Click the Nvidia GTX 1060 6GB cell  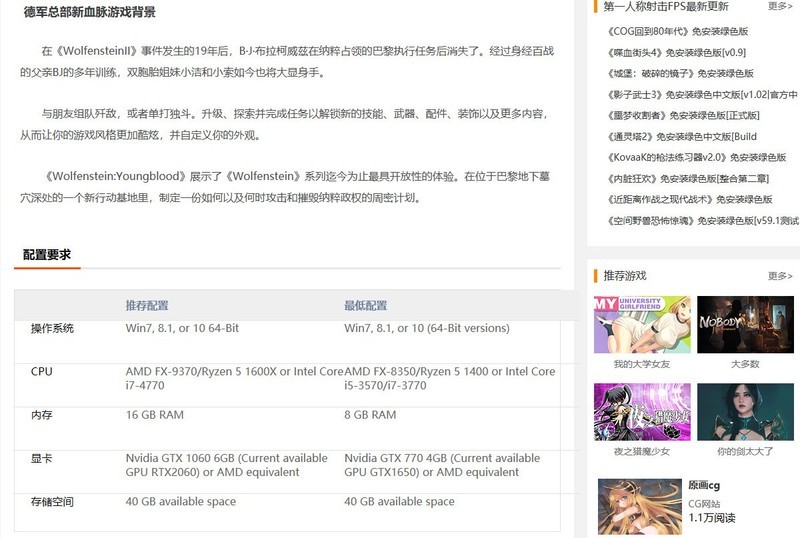[227, 465]
